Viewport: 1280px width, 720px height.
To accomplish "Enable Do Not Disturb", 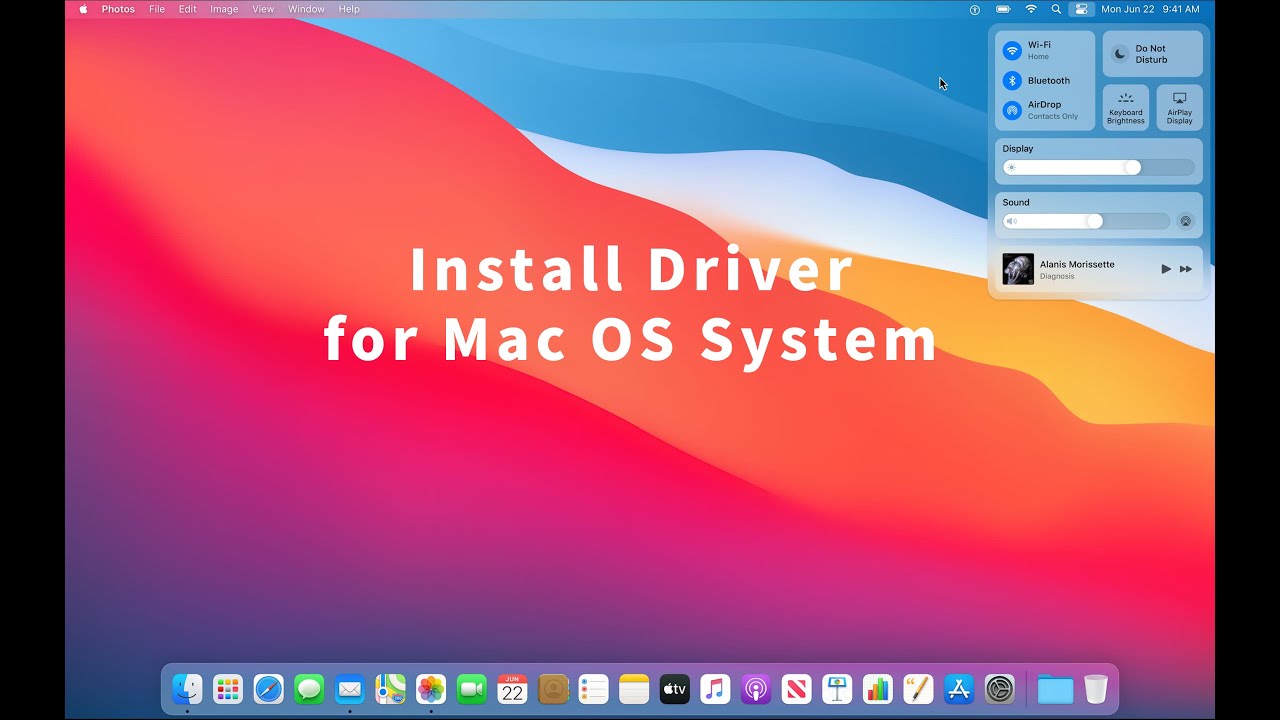I will pyautogui.click(x=1153, y=54).
